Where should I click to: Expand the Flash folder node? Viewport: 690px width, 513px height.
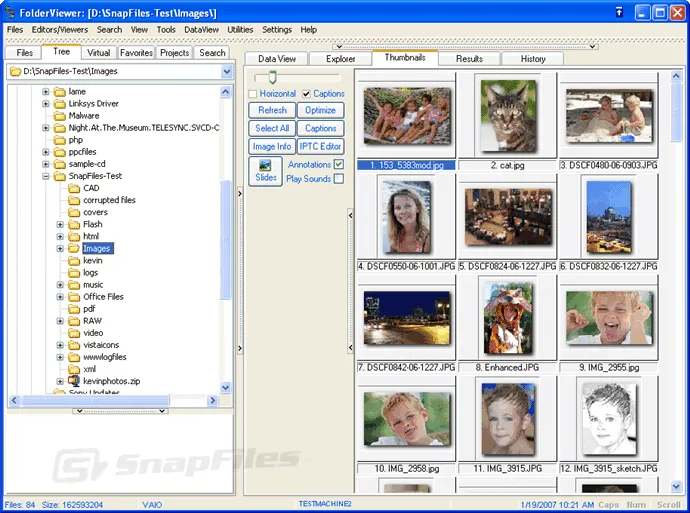(x=60, y=224)
